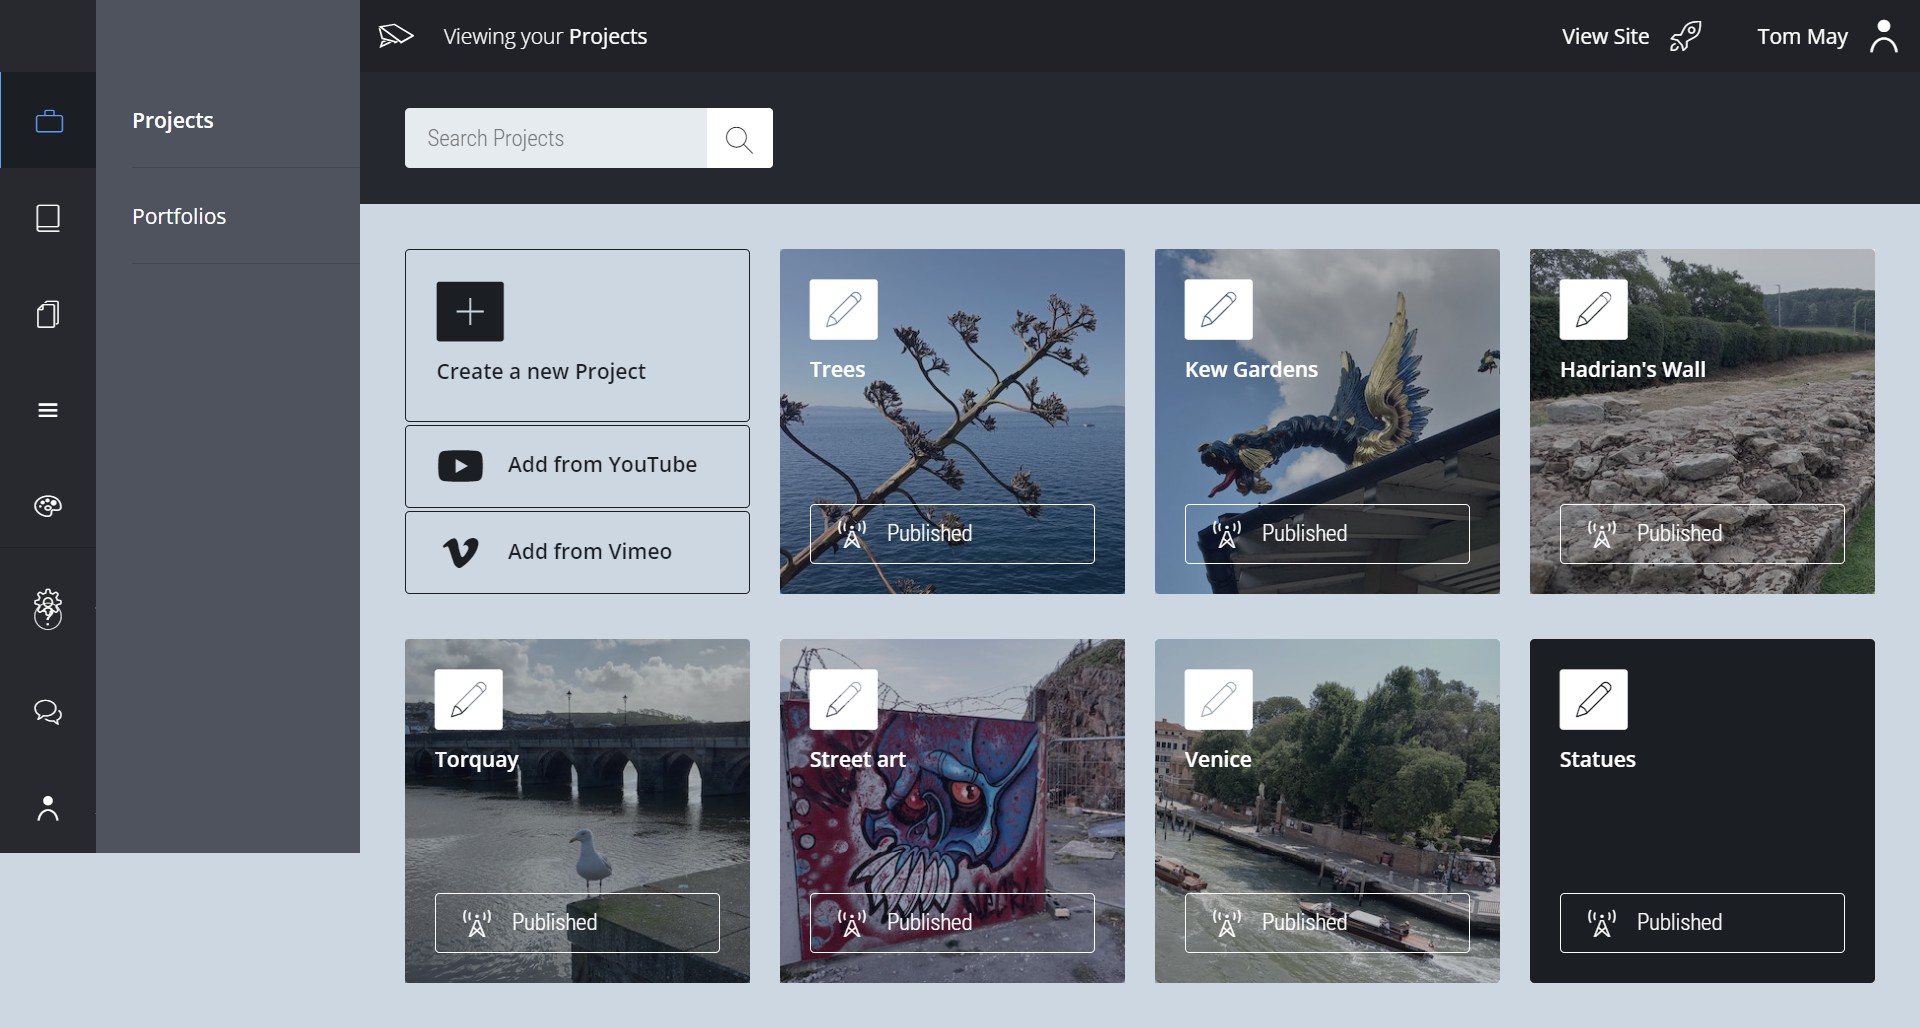The height and width of the screenshot is (1028, 1920).
Task: Switch to the Portfolios menu item
Action: click(179, 215)
